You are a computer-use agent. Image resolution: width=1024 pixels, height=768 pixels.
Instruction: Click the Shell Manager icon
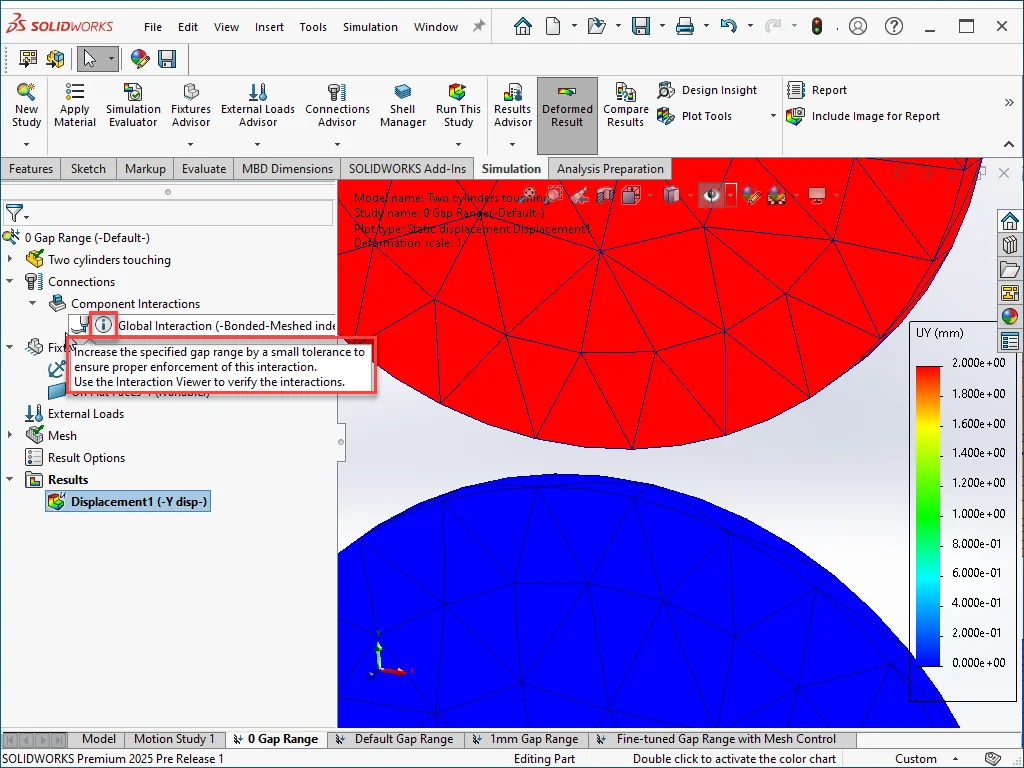[x=403, y=105]
